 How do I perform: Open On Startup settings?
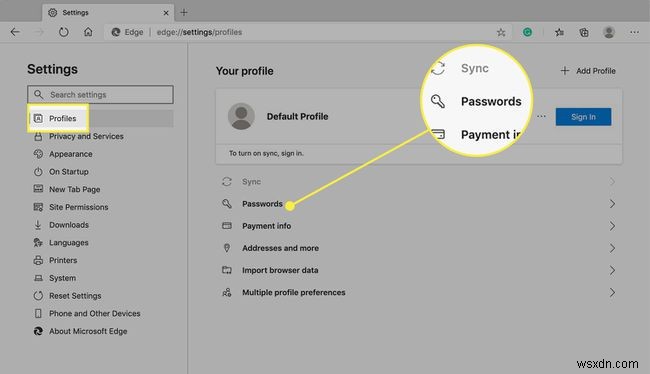tap(69, 172)
